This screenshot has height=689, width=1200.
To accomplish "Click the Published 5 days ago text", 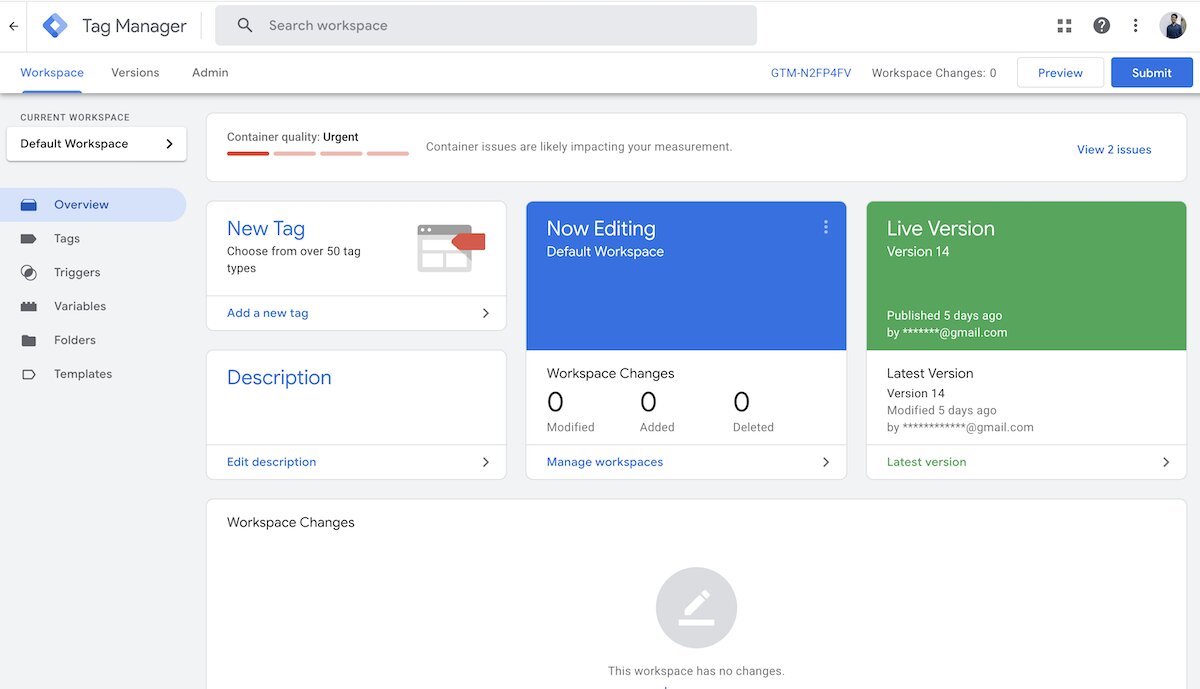I will pos(945,316).
